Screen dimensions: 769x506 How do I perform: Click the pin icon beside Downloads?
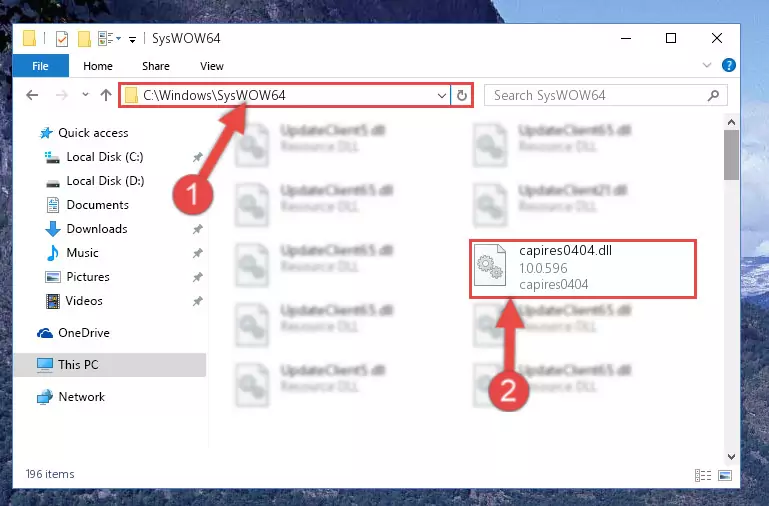point(197,229)
